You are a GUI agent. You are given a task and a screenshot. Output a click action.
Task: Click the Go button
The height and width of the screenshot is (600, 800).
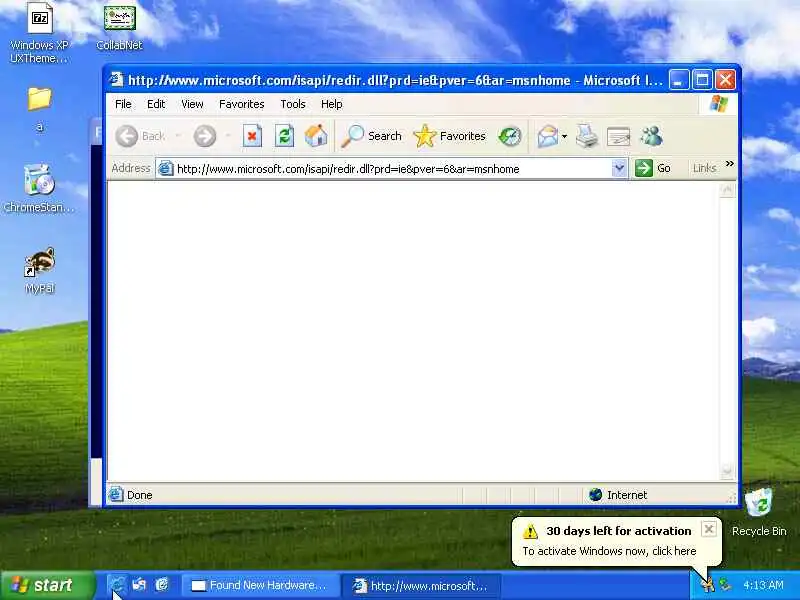point(653,168)
